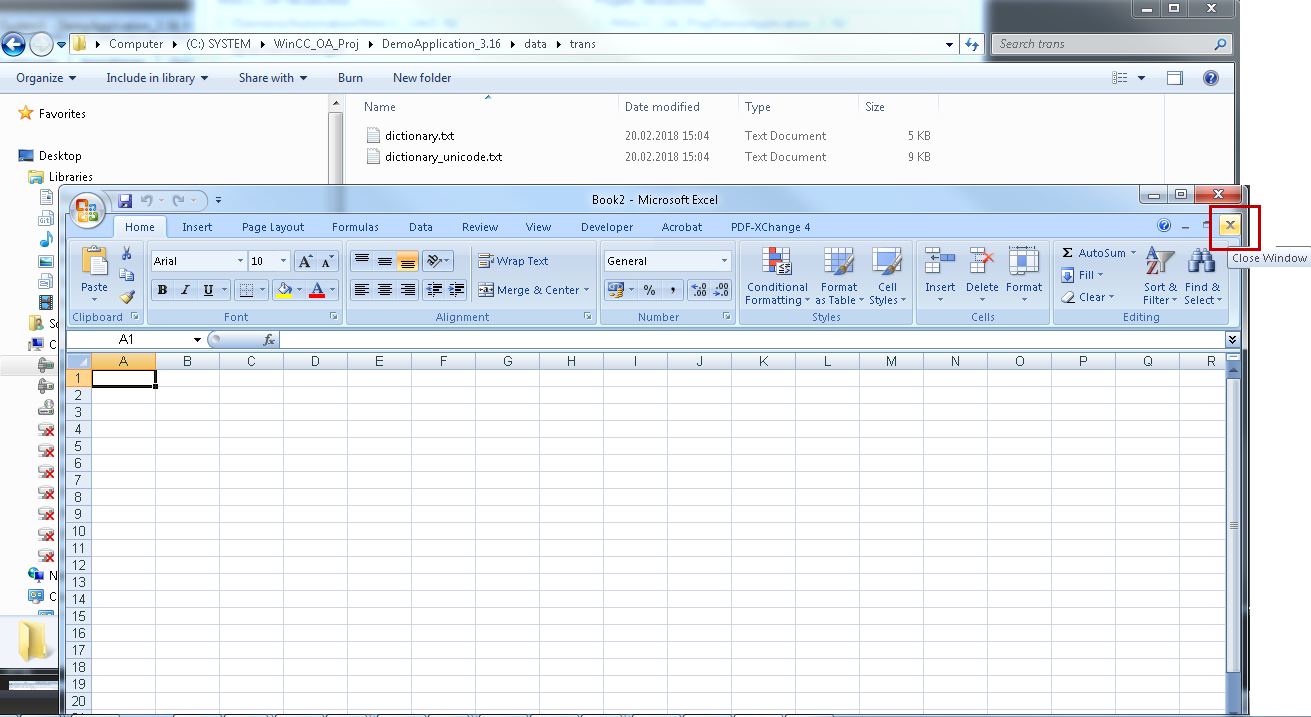Delete cells using Delete button
The height and width of the screenshot is (717, 1311).
click(x=982, y=276)
